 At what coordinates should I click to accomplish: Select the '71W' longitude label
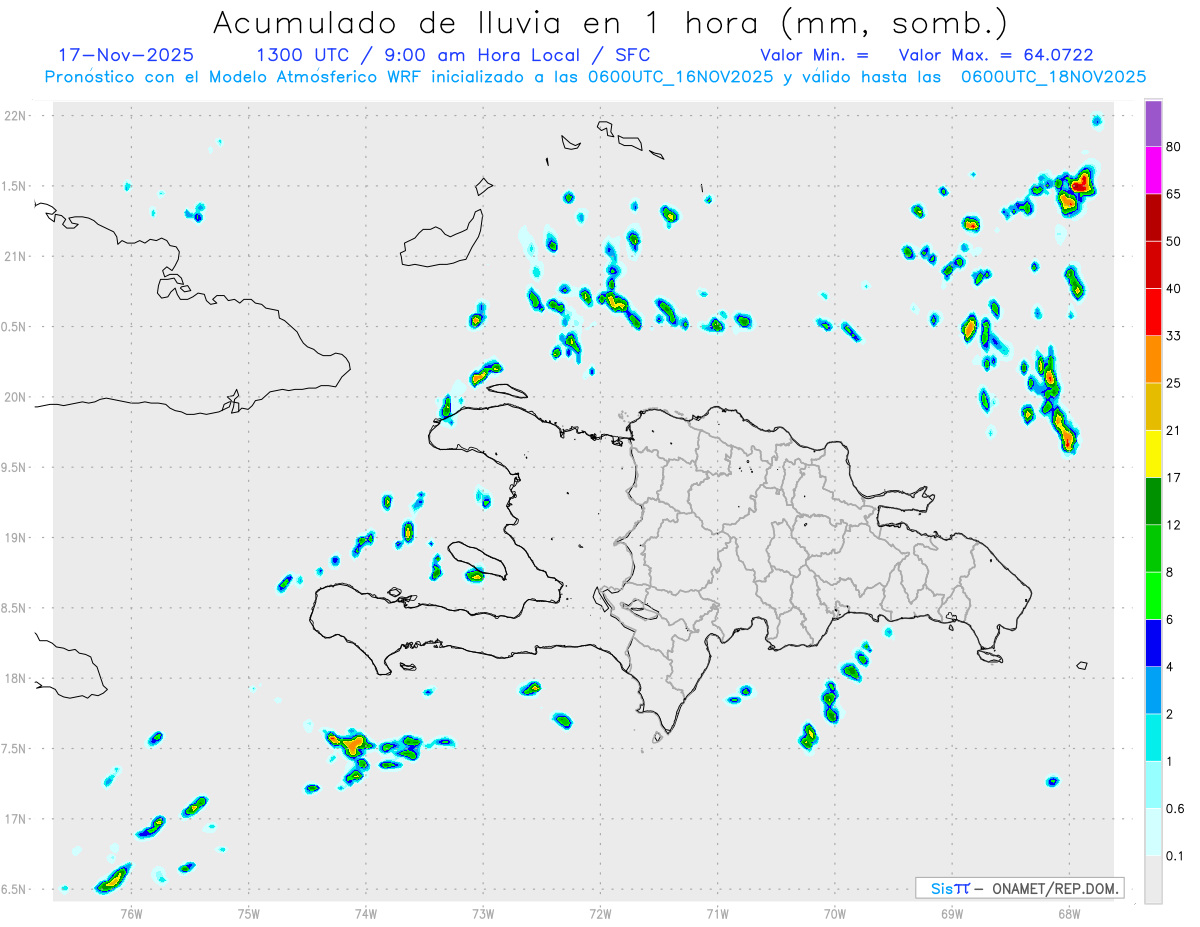pos(717,913)
